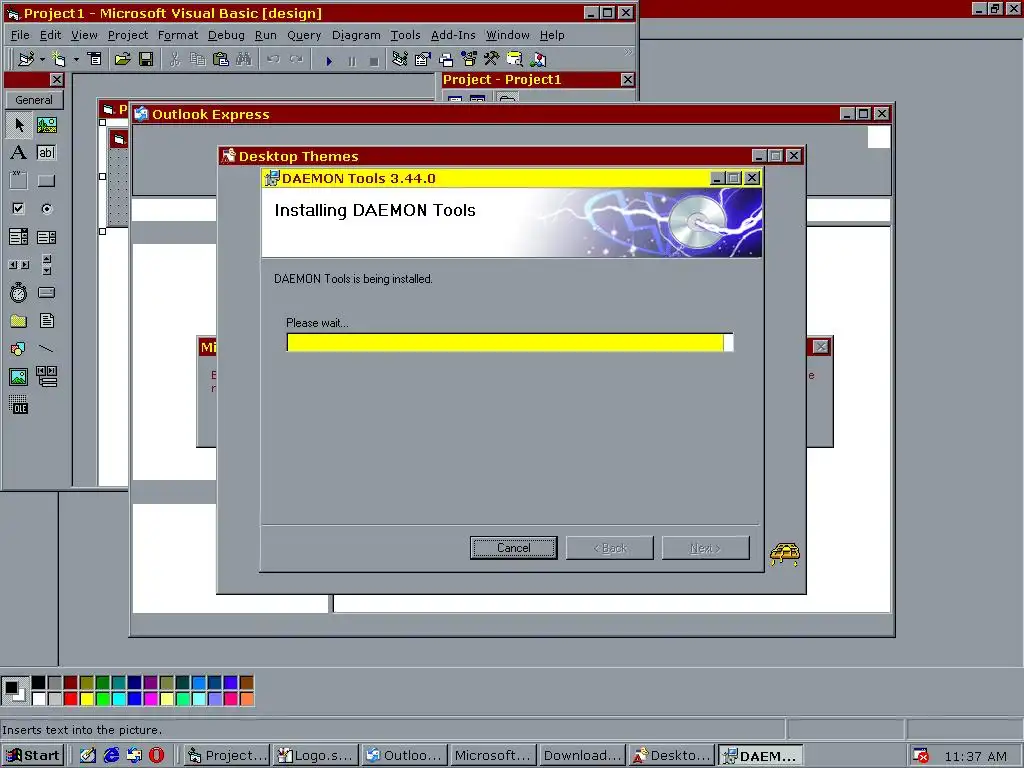Screen dimensions: 1024x768
Task: Select the vertical scrollbar control in toolbox
Action: 46,264
